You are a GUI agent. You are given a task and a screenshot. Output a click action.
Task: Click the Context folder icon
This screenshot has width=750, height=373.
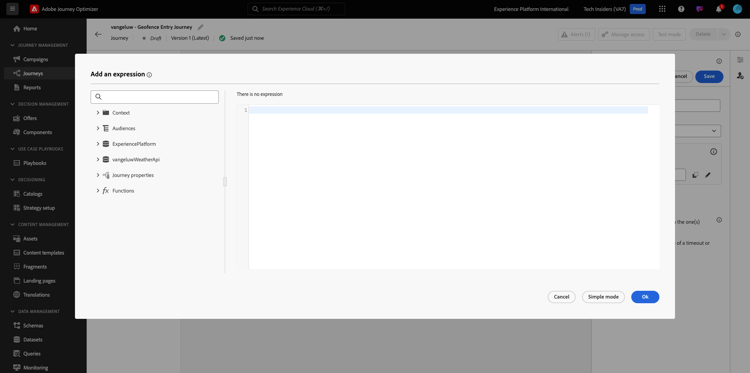coord(106,113)
